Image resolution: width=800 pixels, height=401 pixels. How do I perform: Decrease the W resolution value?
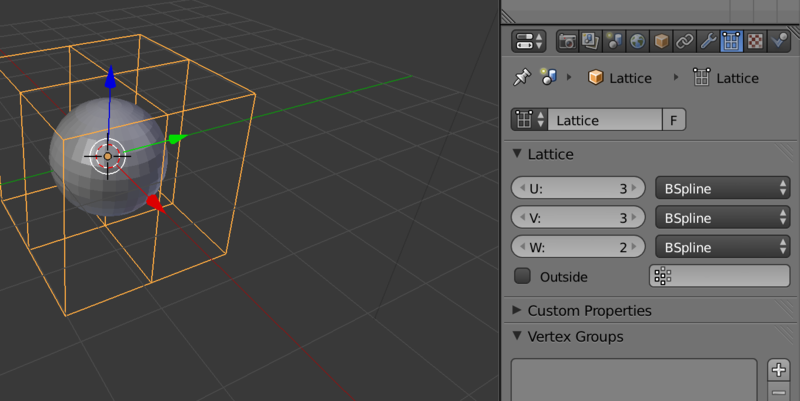pyautogui.click(x=522, y=247)
